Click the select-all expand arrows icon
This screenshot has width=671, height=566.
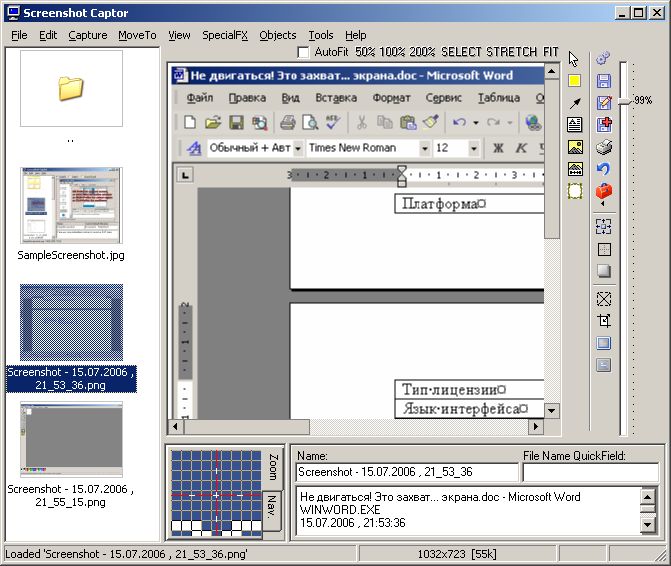(x=604, y=226)
